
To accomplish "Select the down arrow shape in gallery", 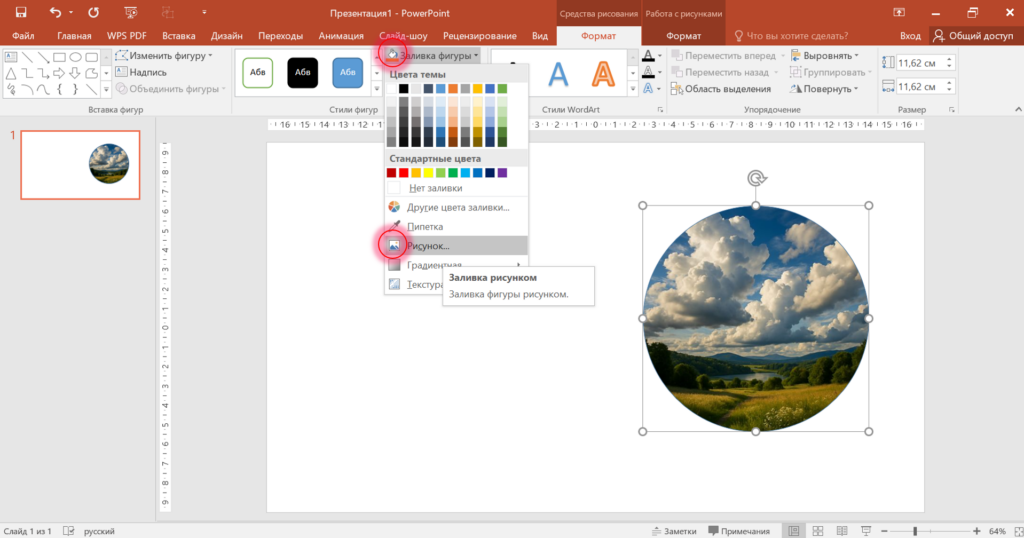I will coord(76,73).
